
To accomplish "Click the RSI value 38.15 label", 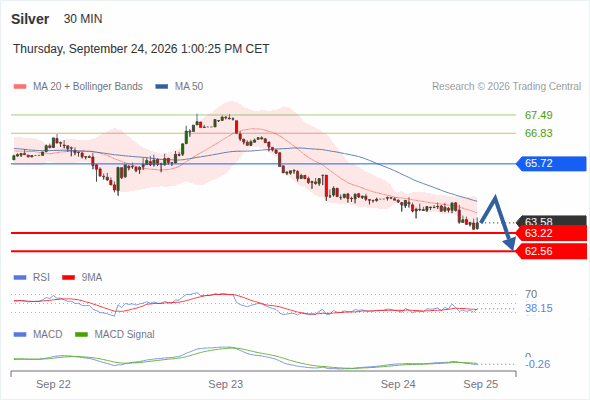I will pos(539,309).
